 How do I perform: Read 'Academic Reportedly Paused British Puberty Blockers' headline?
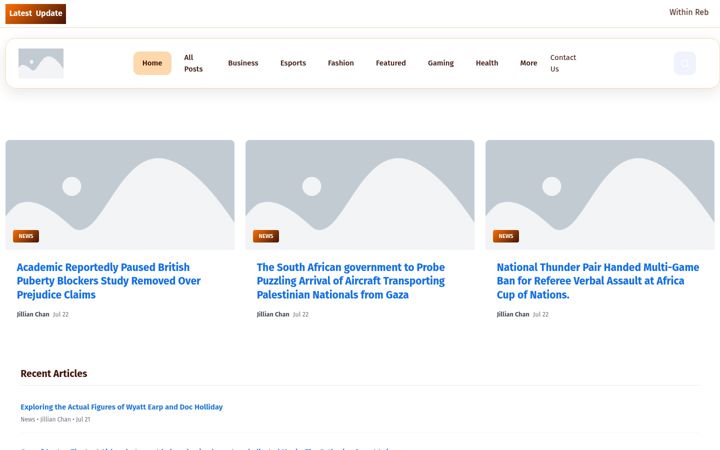[108, 281]
